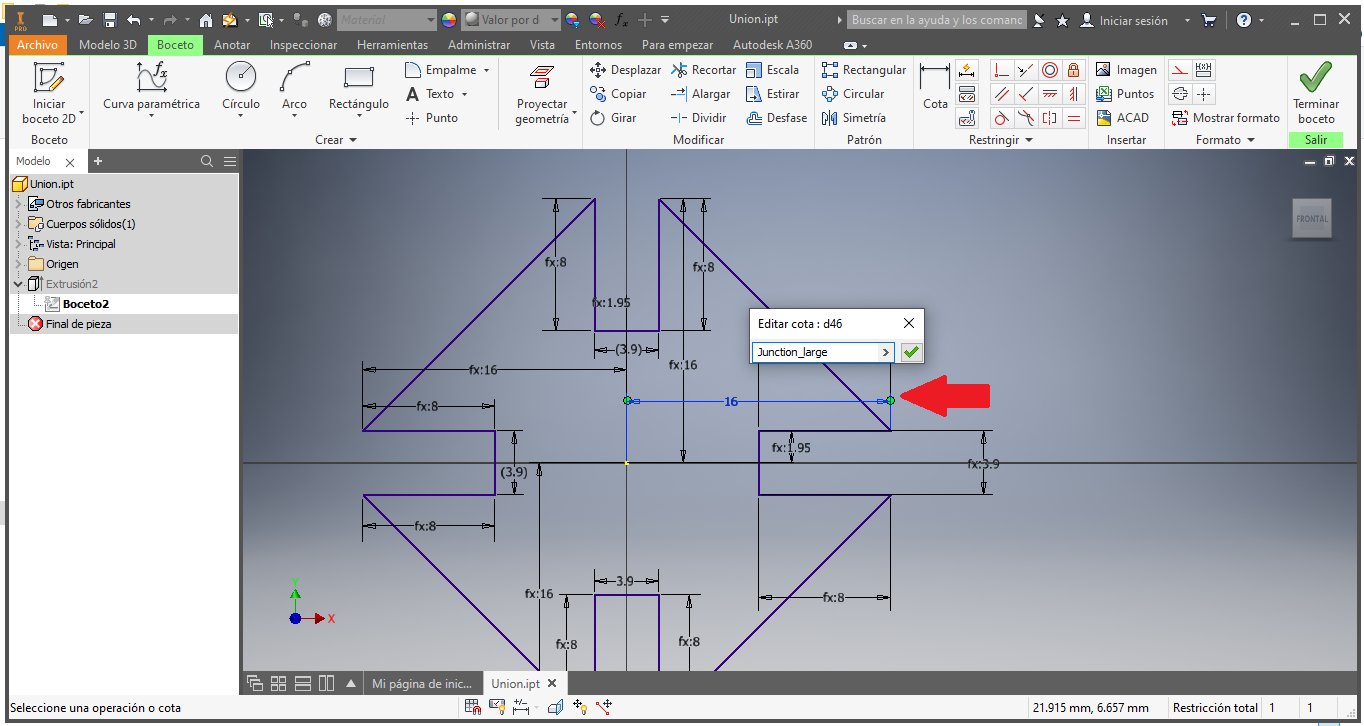Insert an ACAD file
Image resolution: width=1364 pixels, height=726 pixels.
(x=1122, y=118)
